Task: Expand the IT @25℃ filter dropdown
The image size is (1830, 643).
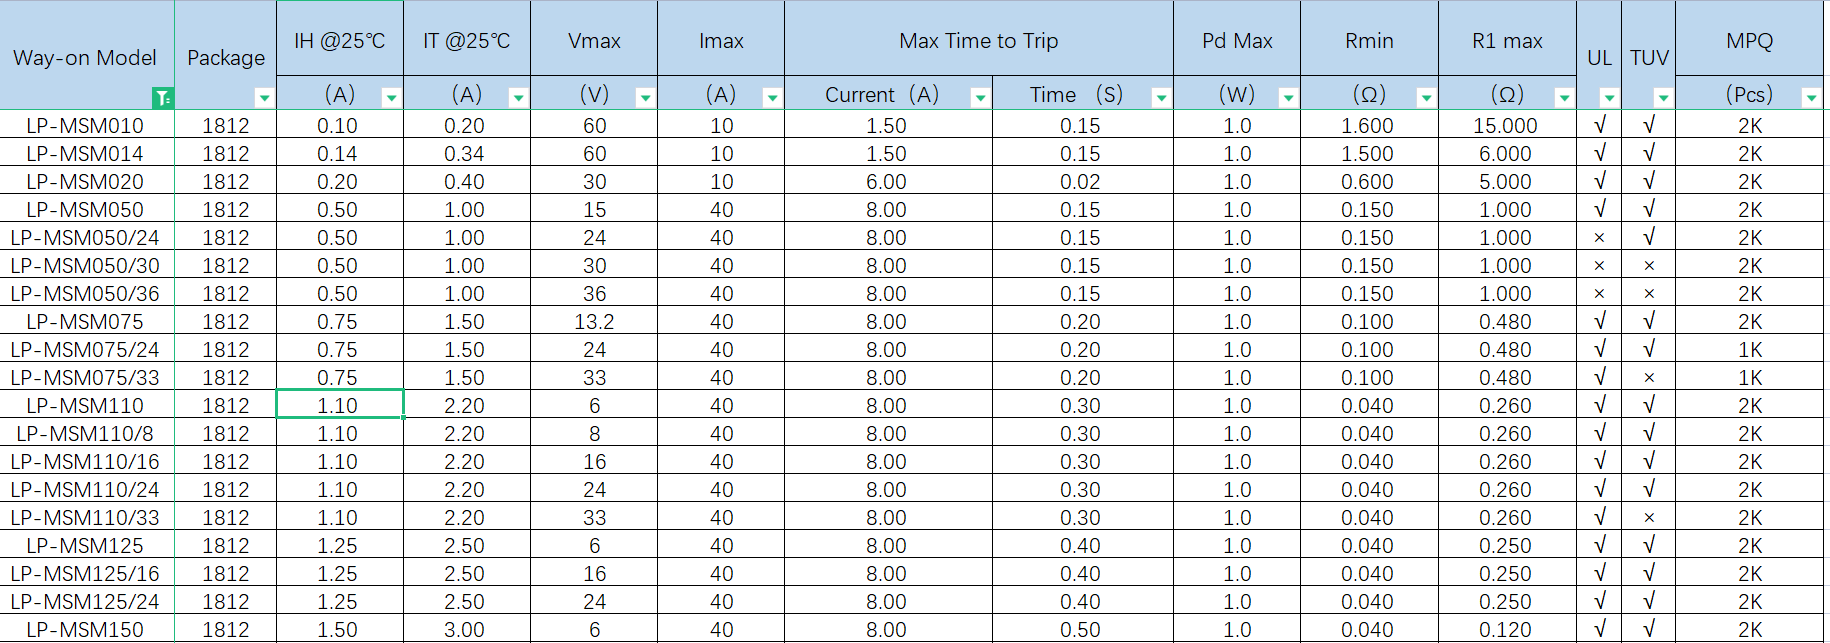Action: pyautogui.click(x=518, y=98)
